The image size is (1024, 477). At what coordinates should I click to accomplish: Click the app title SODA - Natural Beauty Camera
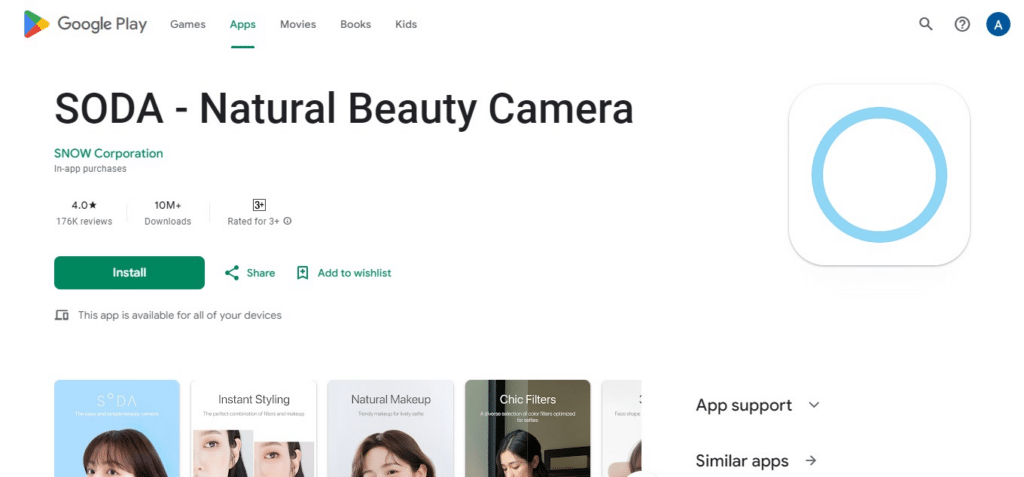point(344,109)
